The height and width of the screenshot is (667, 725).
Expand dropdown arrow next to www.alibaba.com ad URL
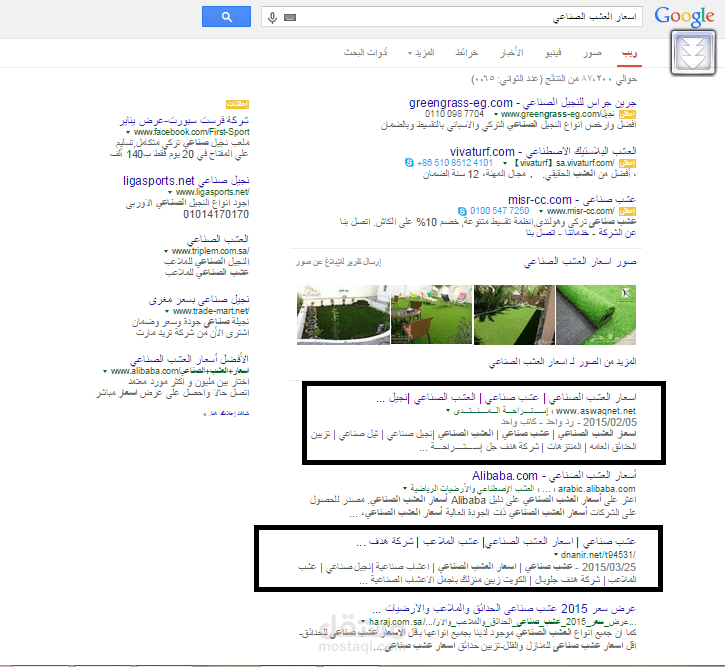click(x=105, y=371)
